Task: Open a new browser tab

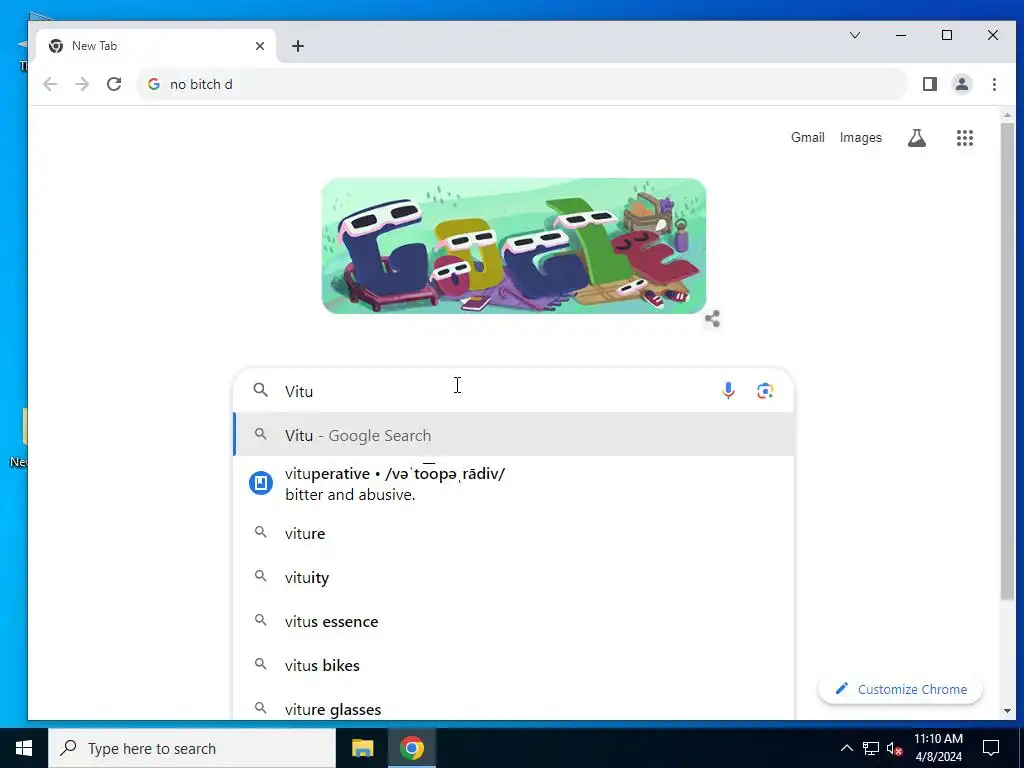Action: [298, 46]
